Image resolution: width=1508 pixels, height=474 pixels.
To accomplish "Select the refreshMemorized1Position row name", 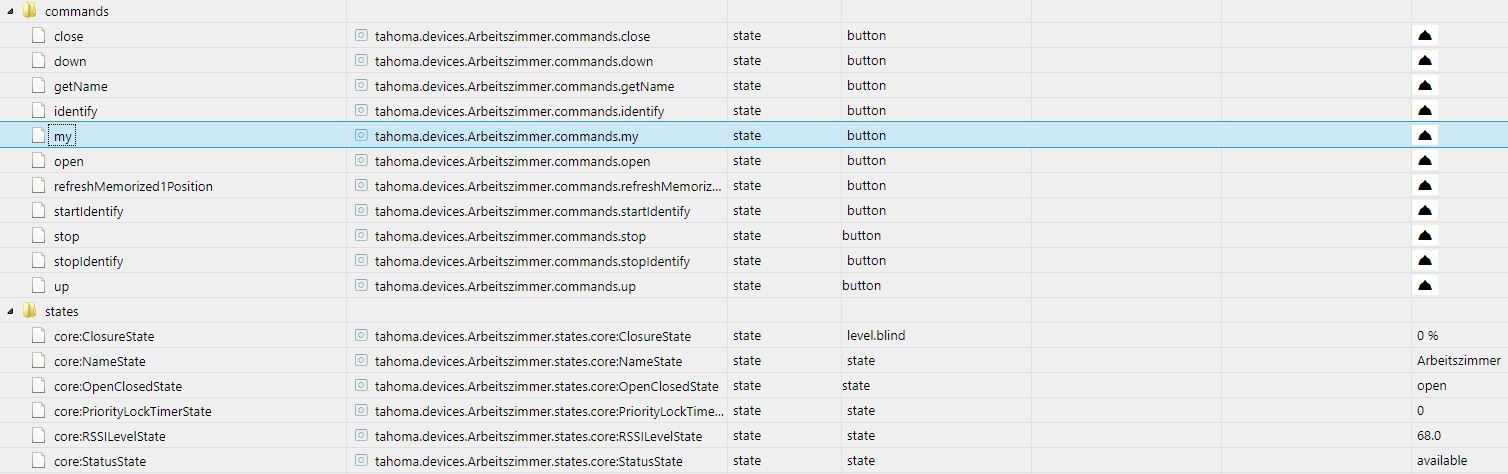I will coord(133,186).
